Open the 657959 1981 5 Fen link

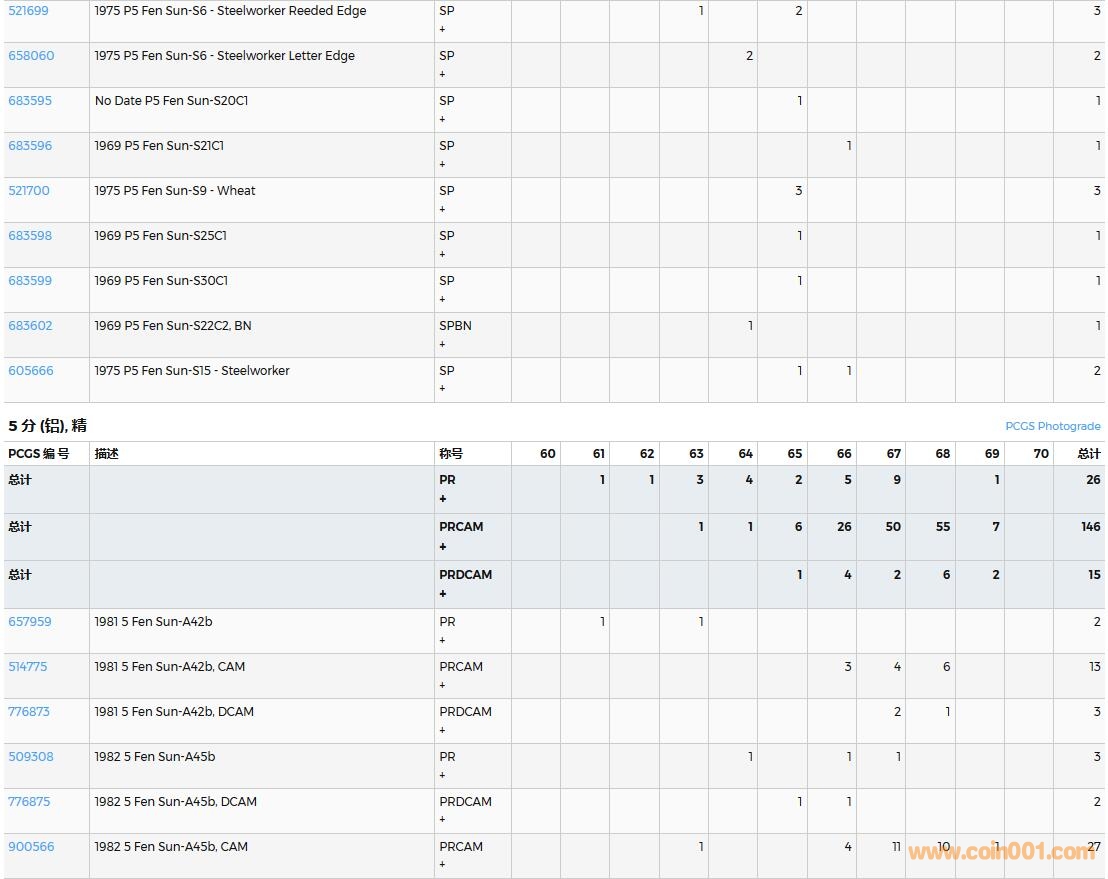point(30,622)
